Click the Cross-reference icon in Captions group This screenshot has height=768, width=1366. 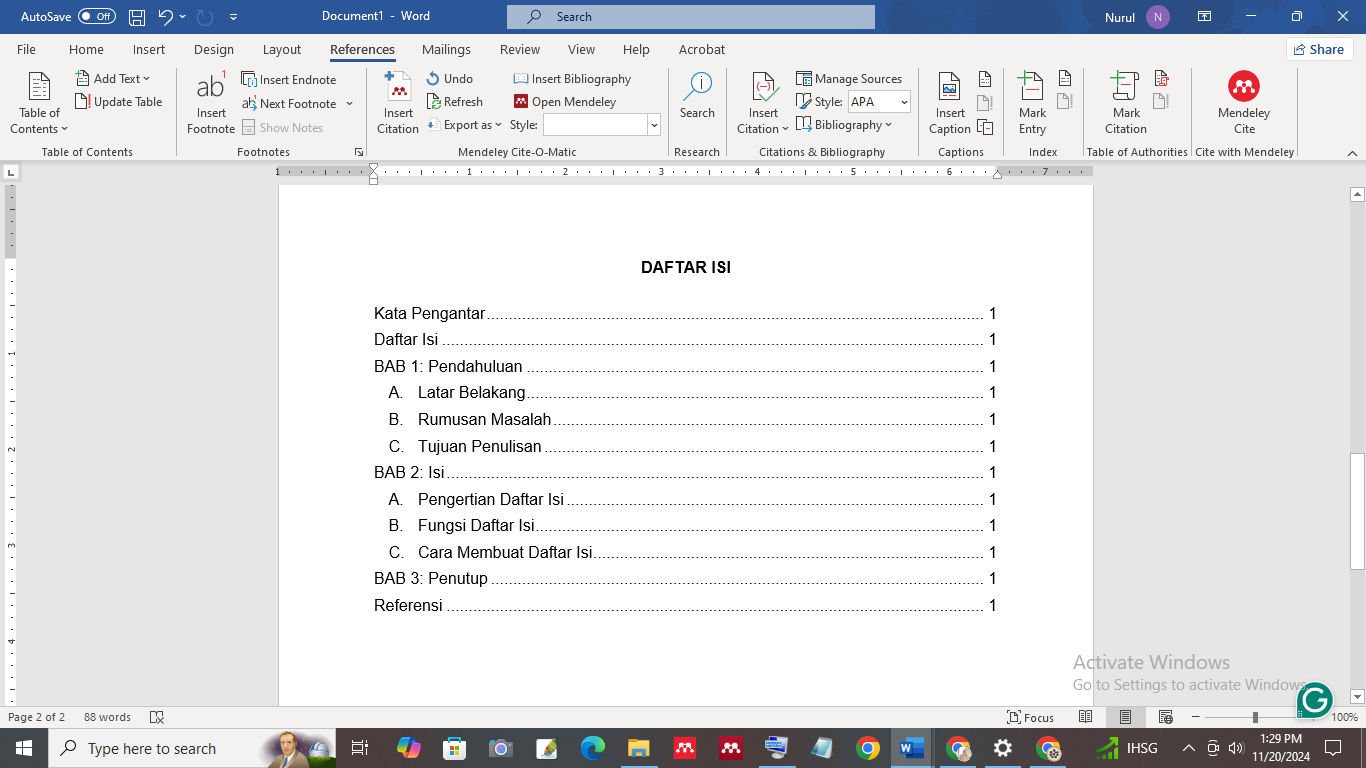coord(985,127)
